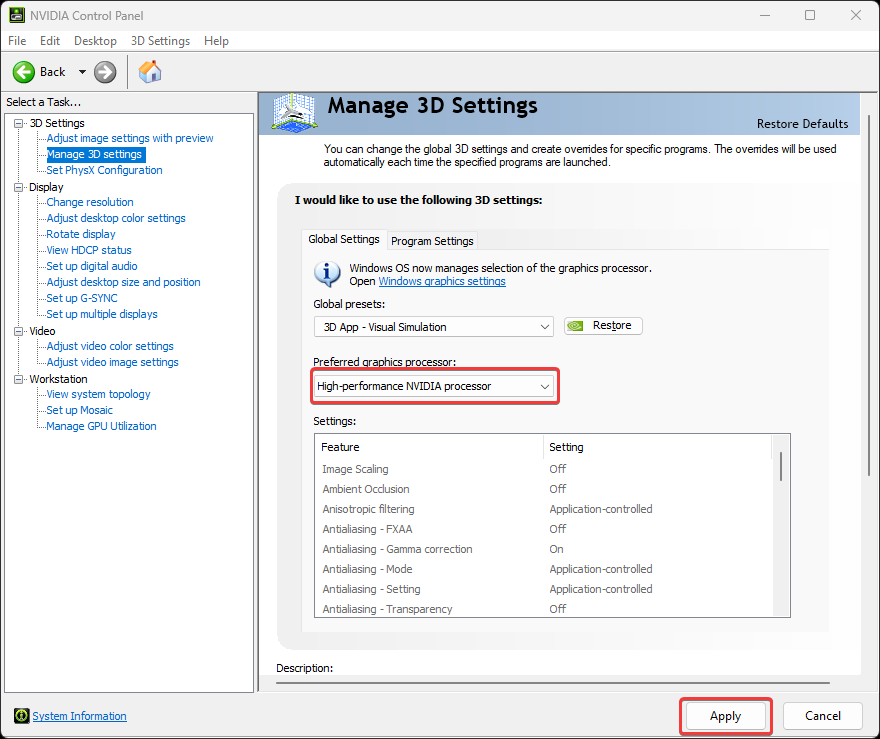The width and height of the screenshot is (880, 739).
Task: Click the Cancel button
Action: click(822, 716)
